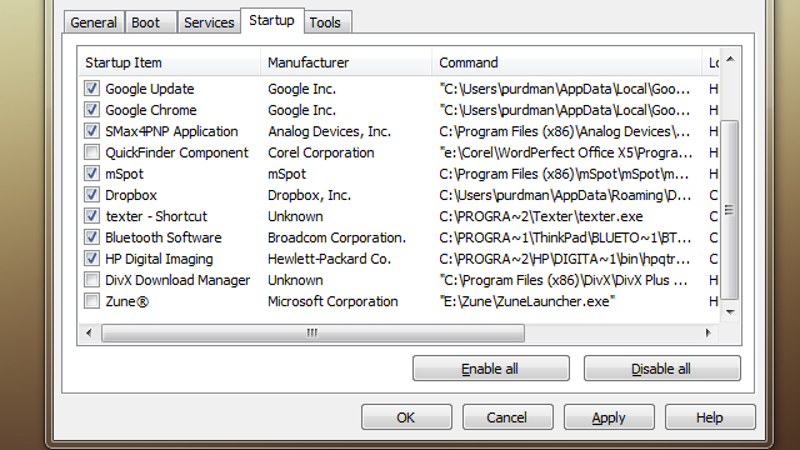Click the vertical scrollbar up arrow

coord(730,59)
